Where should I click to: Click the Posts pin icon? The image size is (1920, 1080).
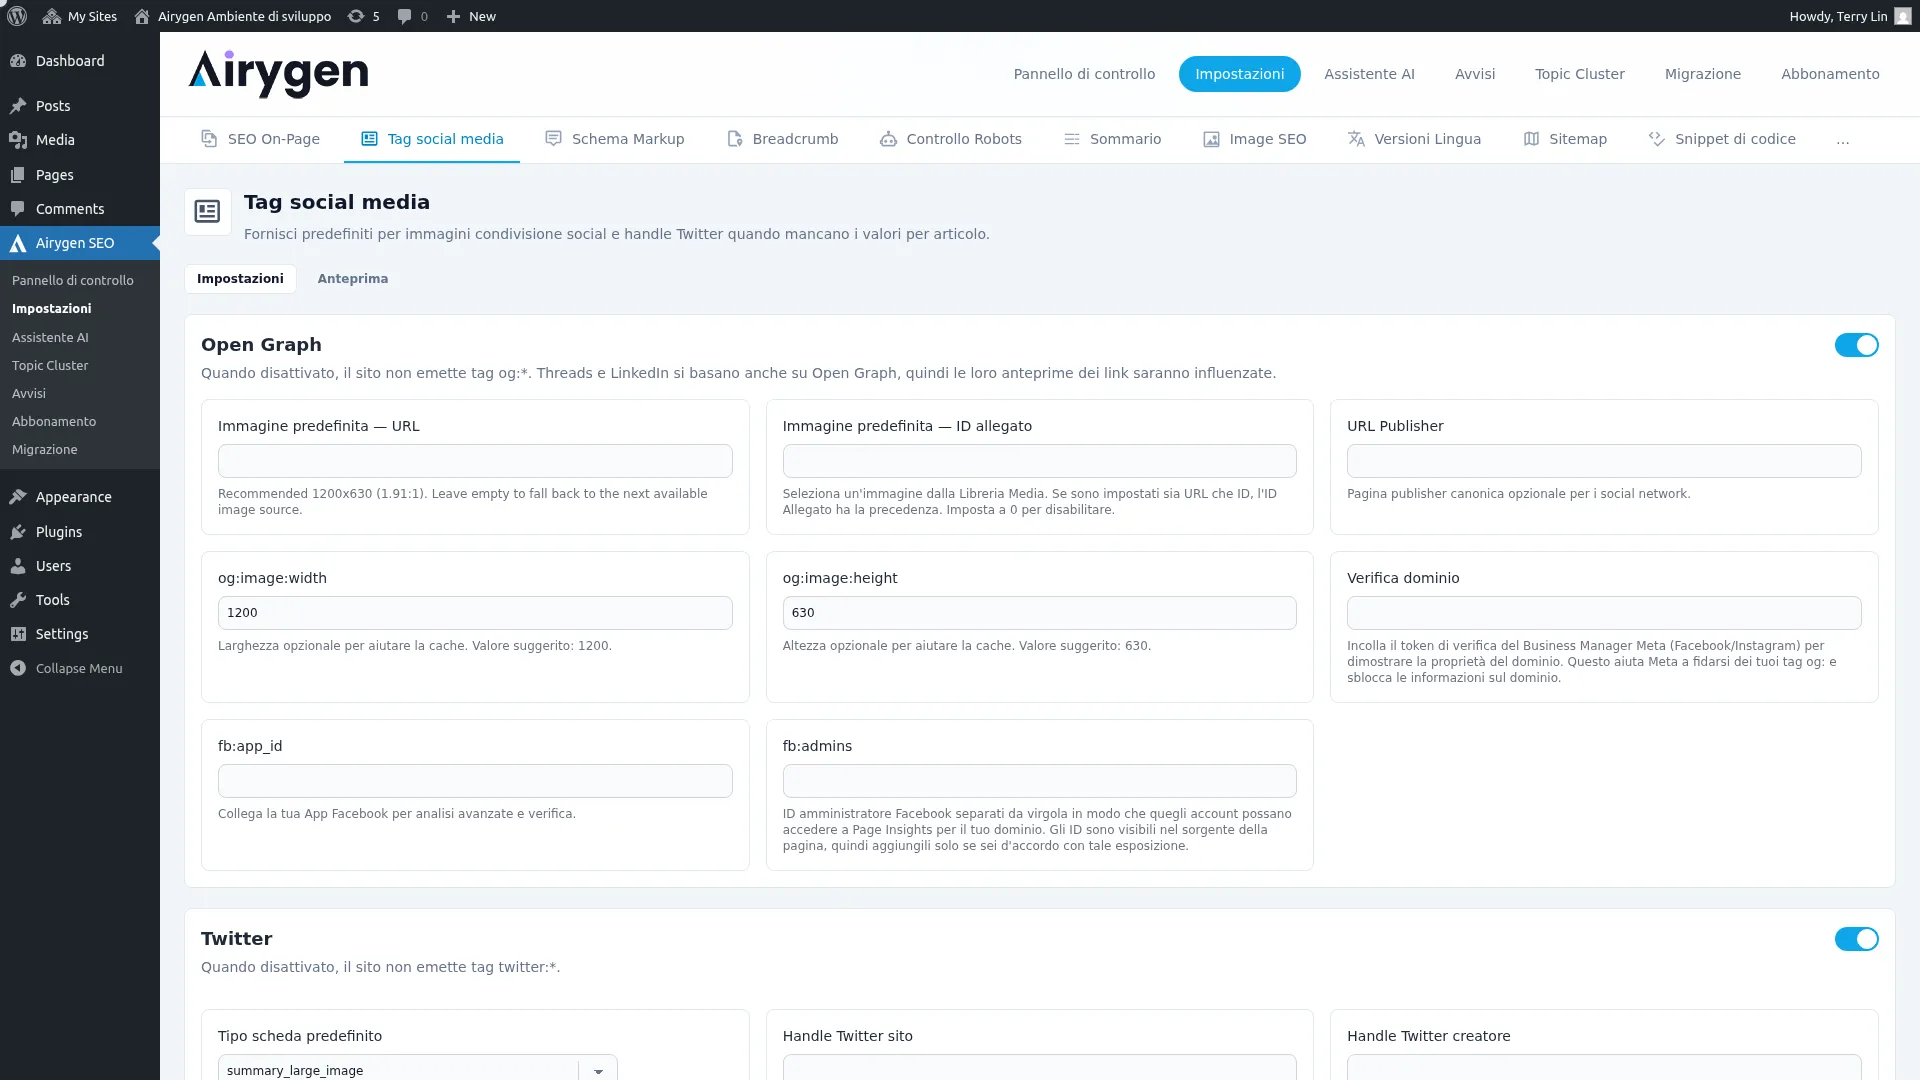point(18,106)
